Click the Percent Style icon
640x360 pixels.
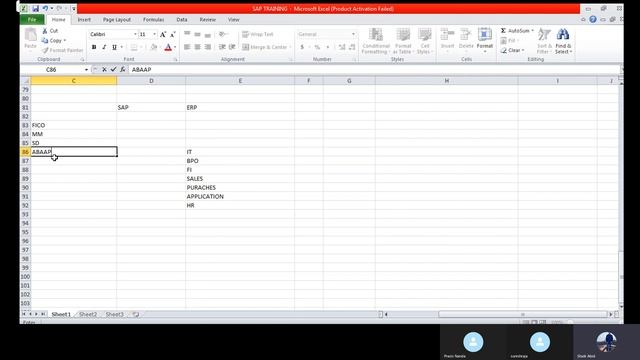(317, 47)
